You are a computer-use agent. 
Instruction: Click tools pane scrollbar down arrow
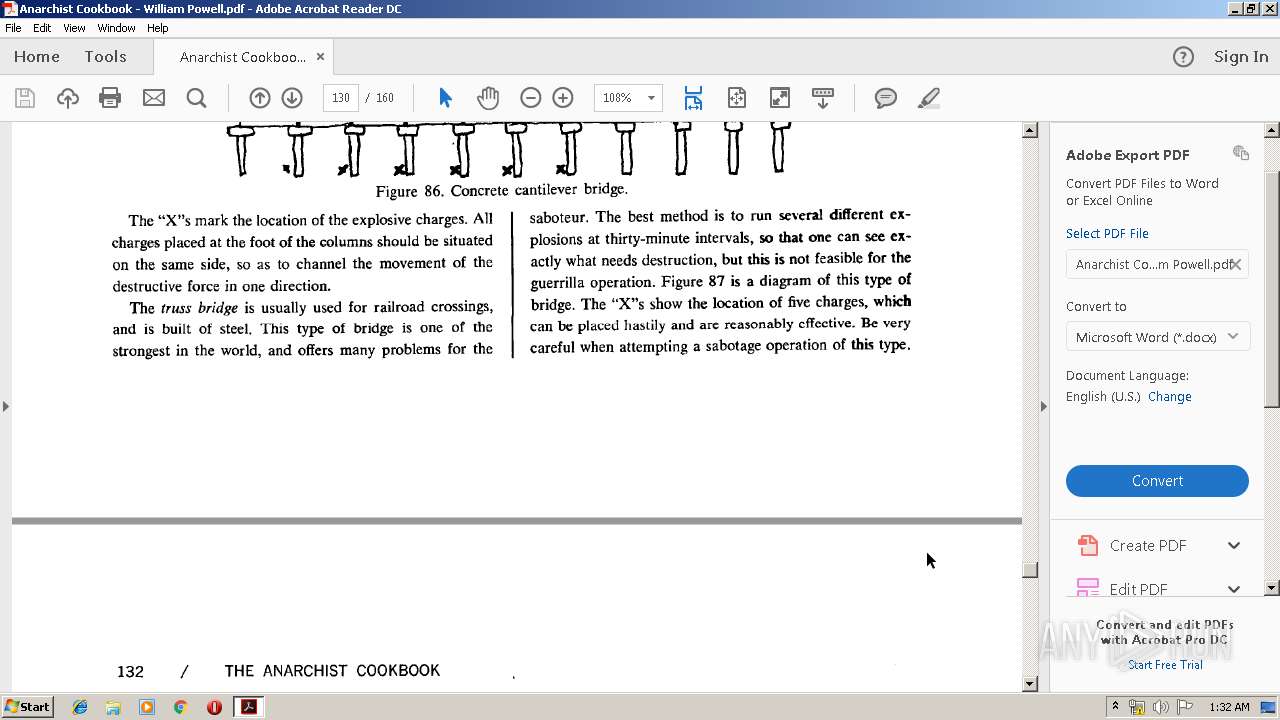point(1272,588)
